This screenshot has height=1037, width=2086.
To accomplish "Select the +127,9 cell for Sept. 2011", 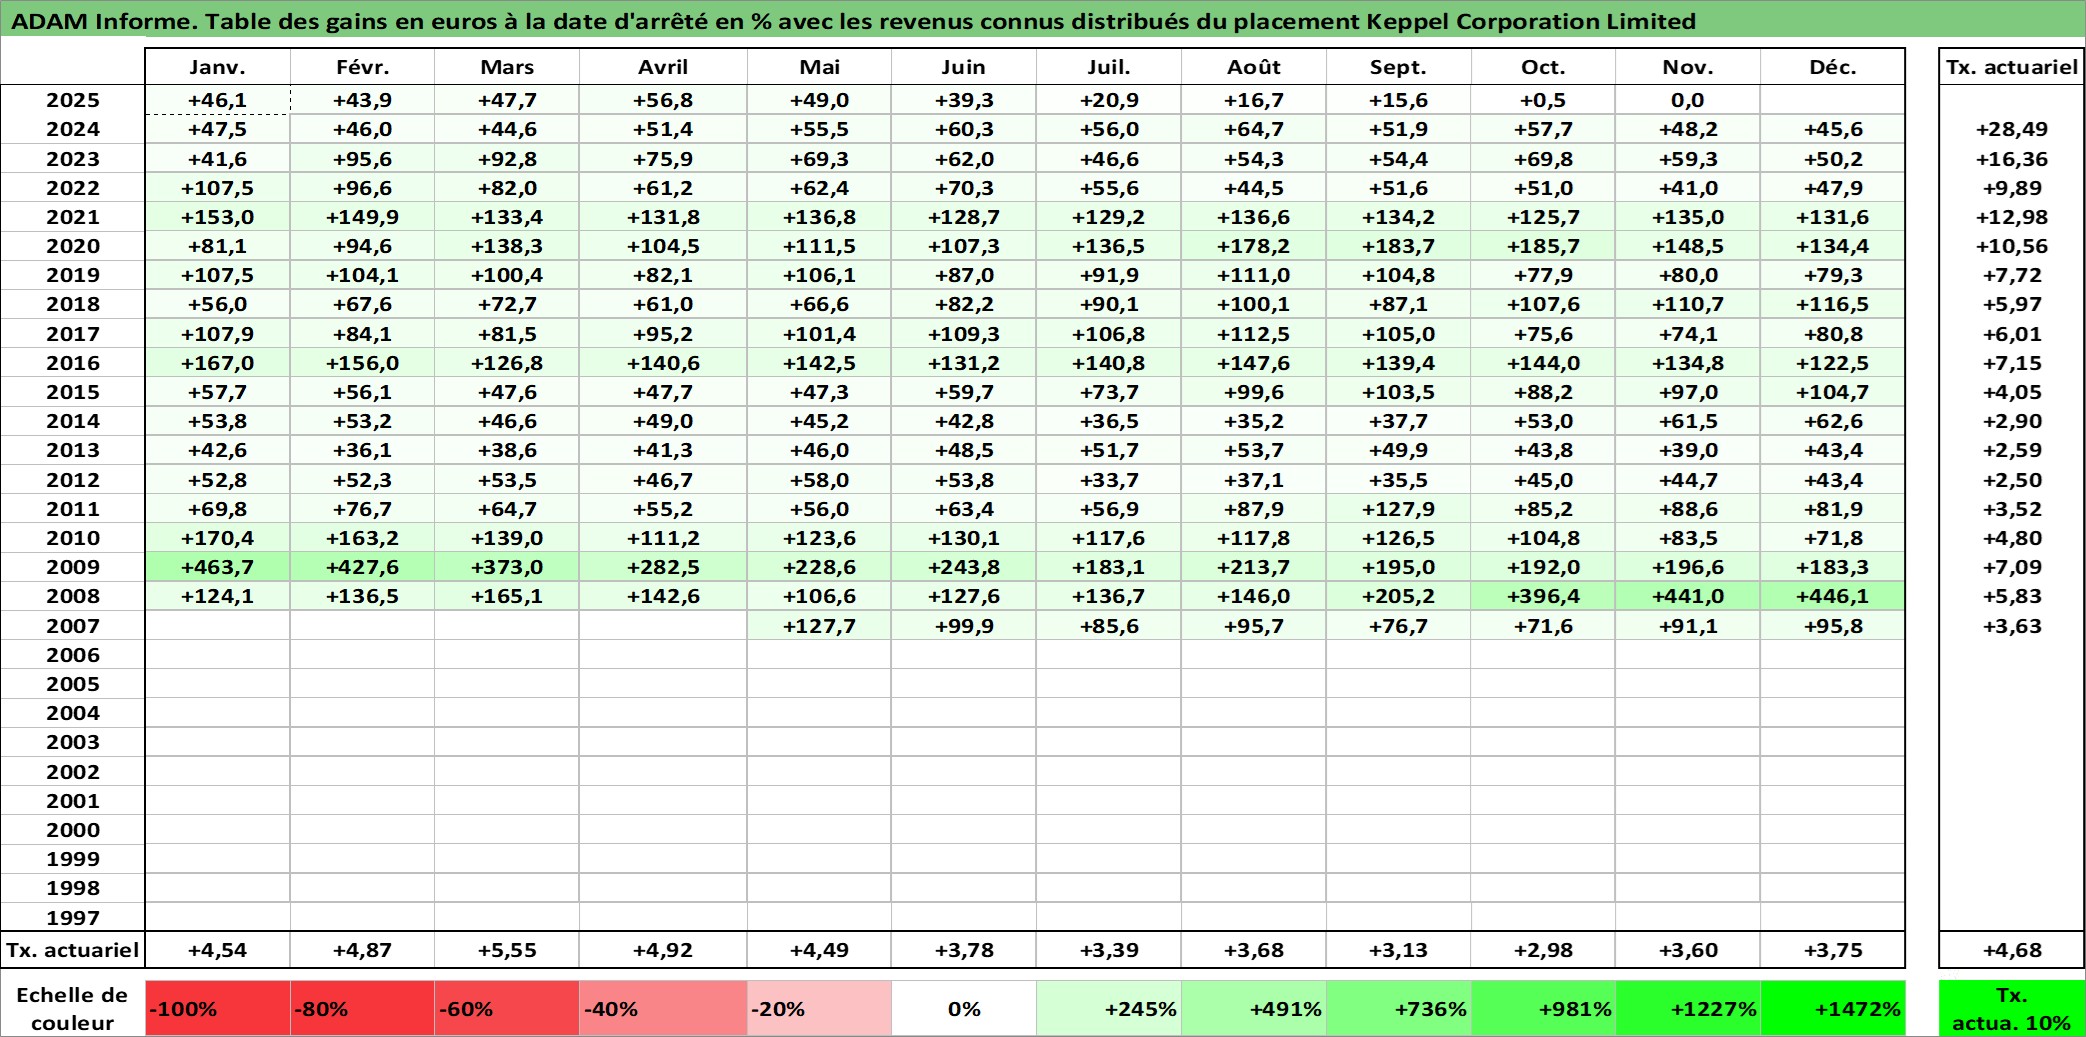I will click(x=1398, y=509).
